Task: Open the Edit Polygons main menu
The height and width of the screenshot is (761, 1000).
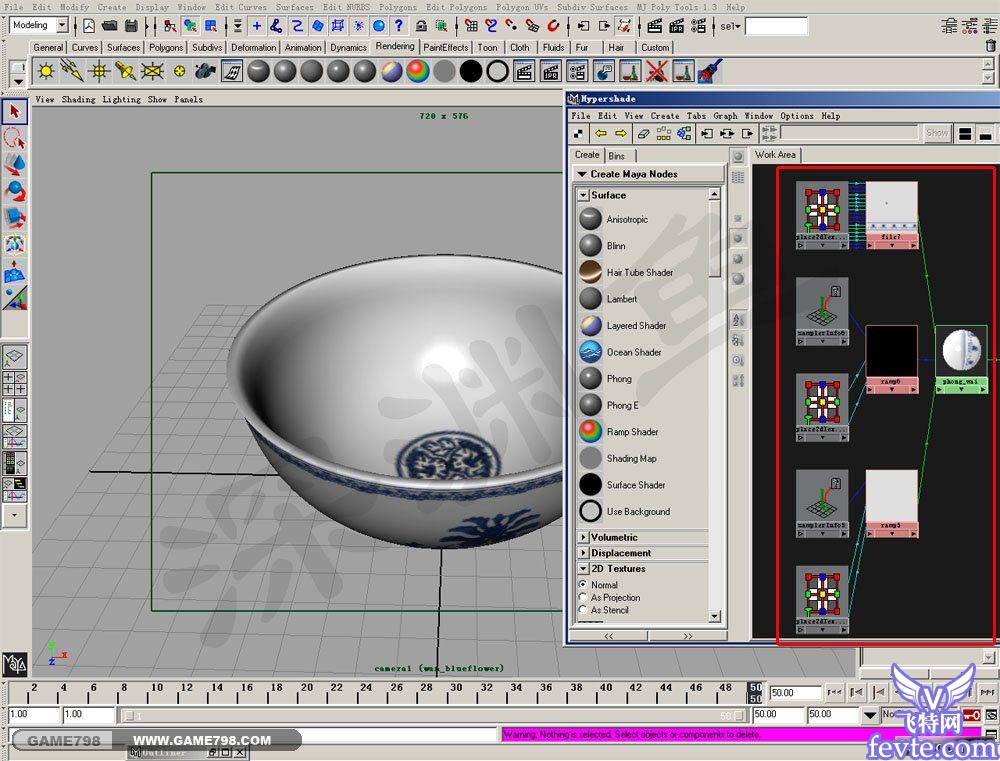Action: 456,7
